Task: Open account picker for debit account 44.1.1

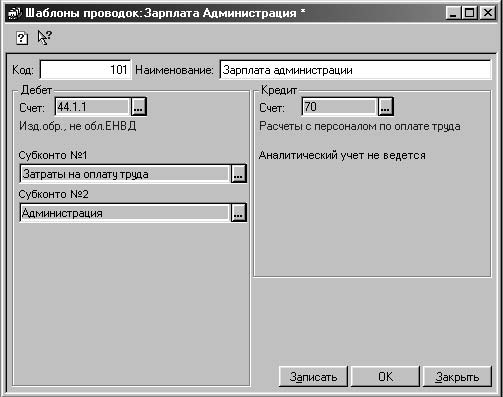Action: coord(139,107)
